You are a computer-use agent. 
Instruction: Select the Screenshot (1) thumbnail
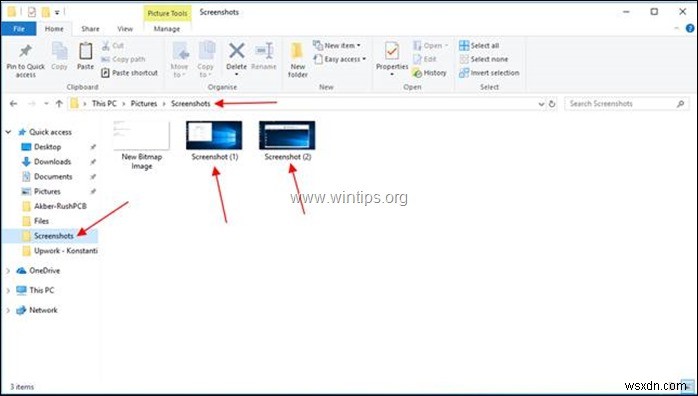(x=215, y=135)
